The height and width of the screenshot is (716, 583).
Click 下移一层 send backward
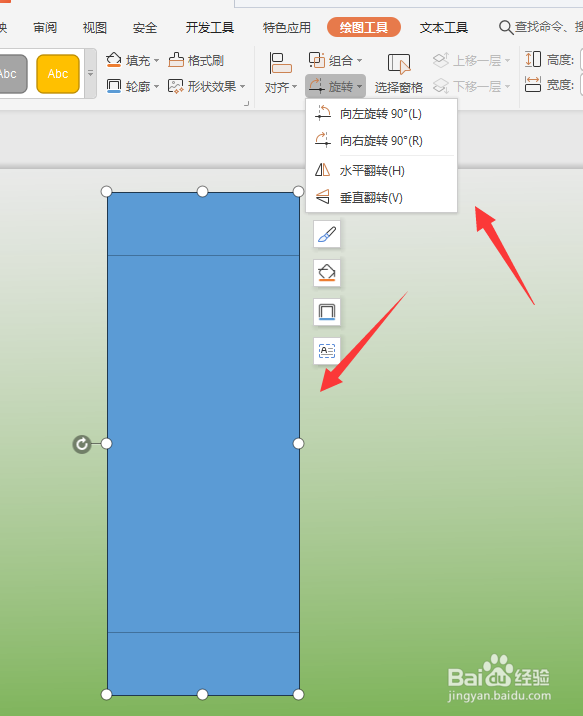point(467,86)
